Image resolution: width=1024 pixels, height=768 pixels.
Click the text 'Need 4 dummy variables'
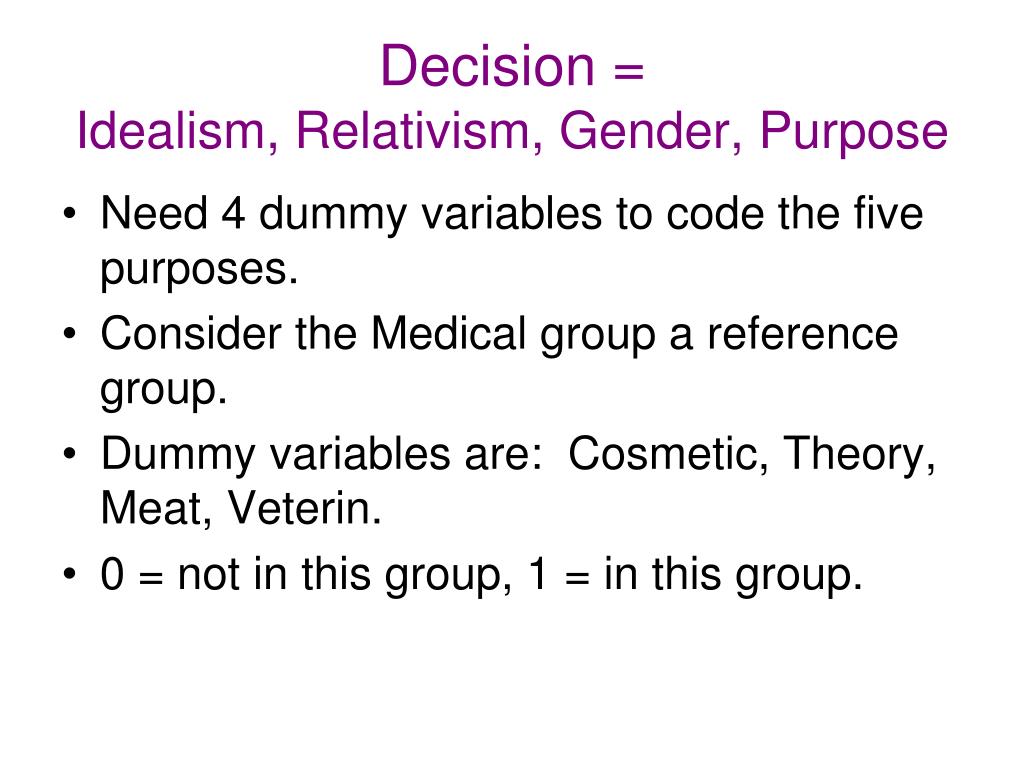coord(351,215)
